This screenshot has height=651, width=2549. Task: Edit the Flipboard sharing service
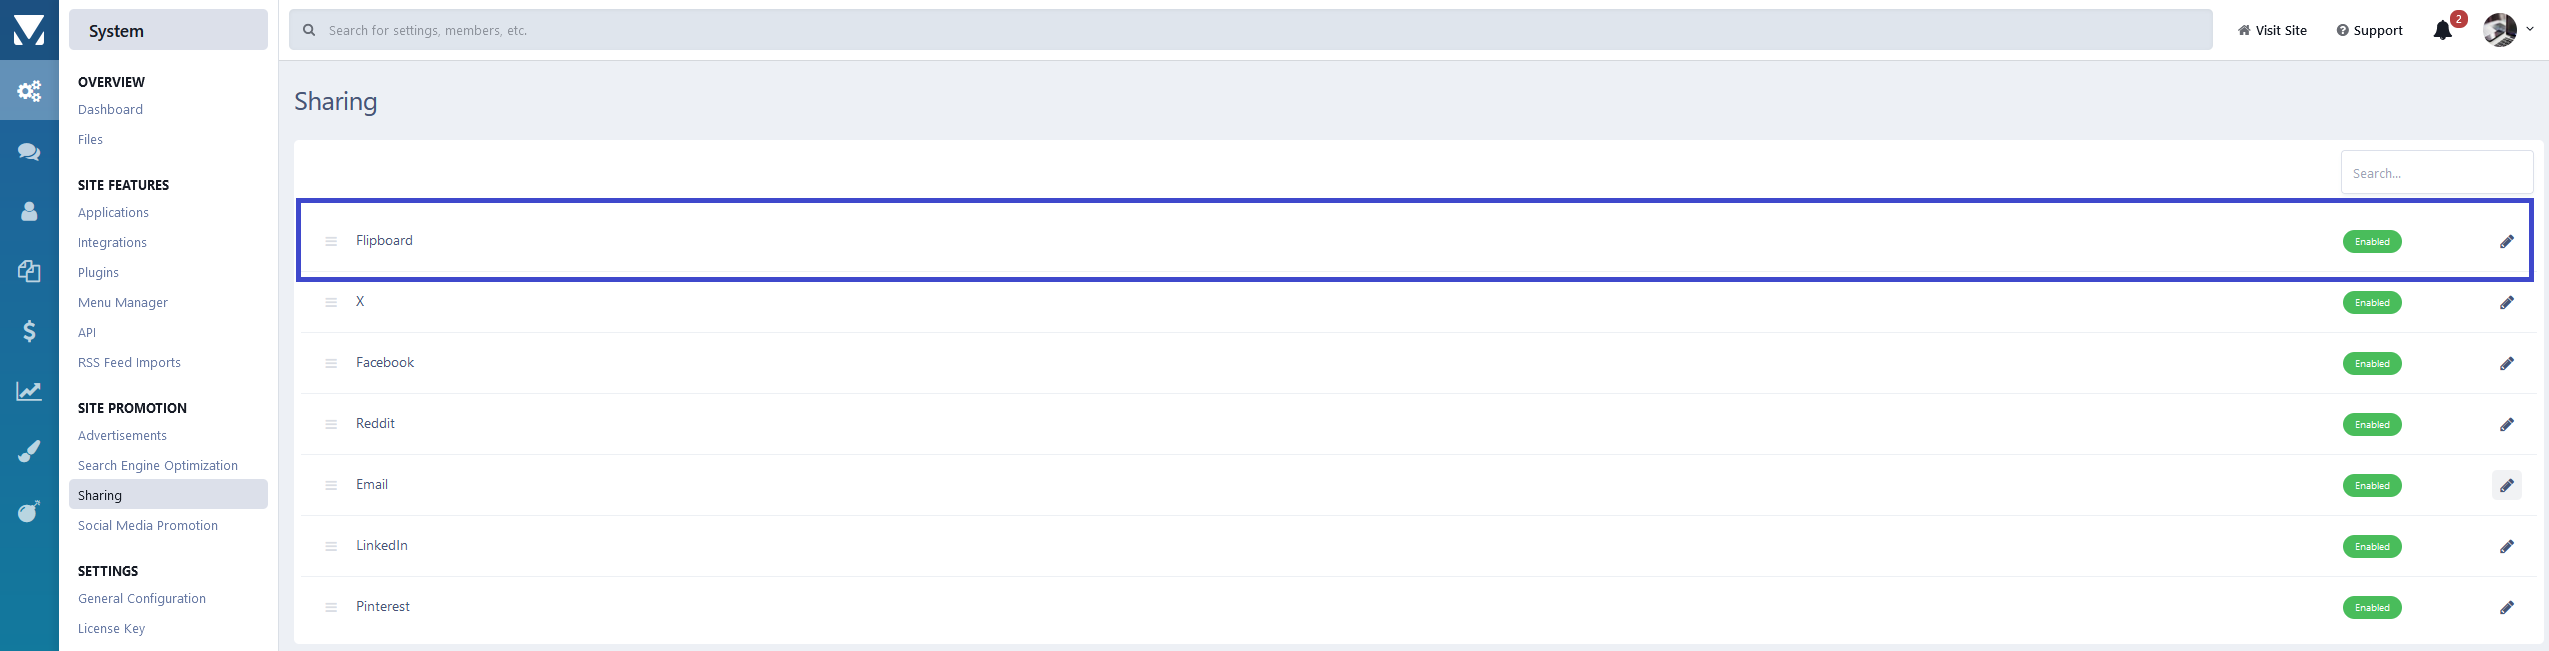(2506, 241)
